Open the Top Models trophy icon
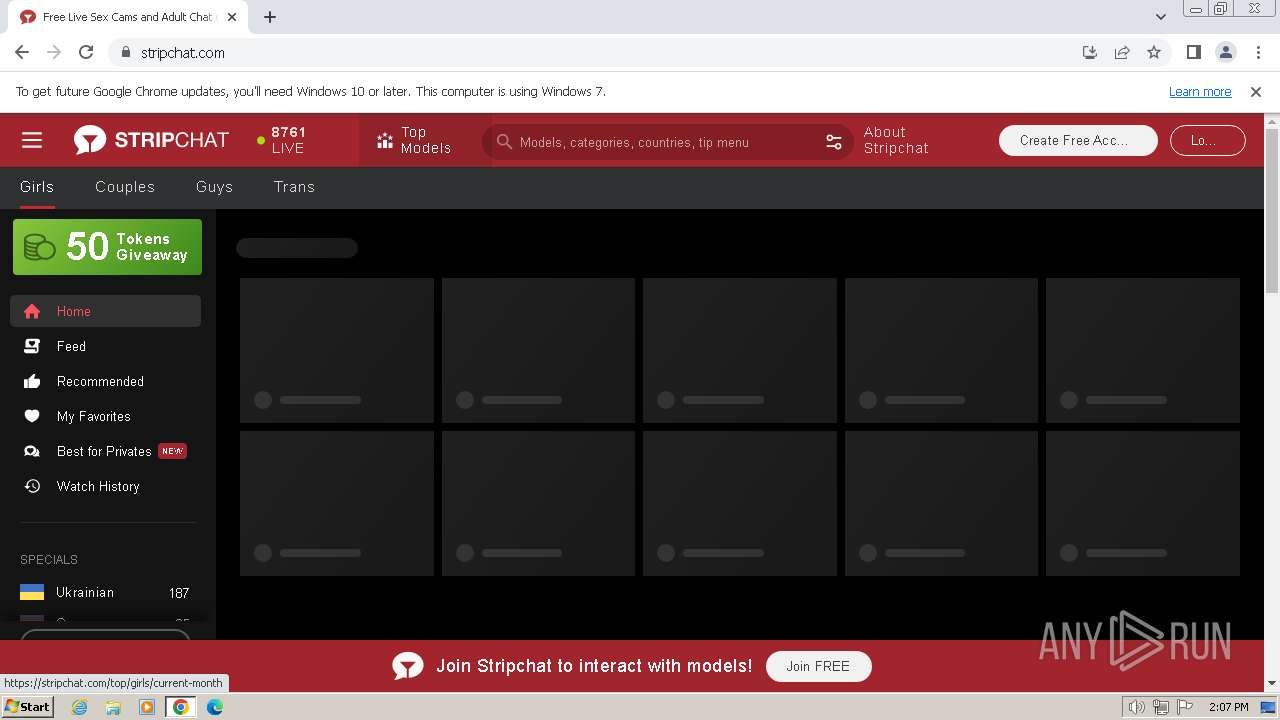This screenshot has height=720, width=1280. click(385, 141)
